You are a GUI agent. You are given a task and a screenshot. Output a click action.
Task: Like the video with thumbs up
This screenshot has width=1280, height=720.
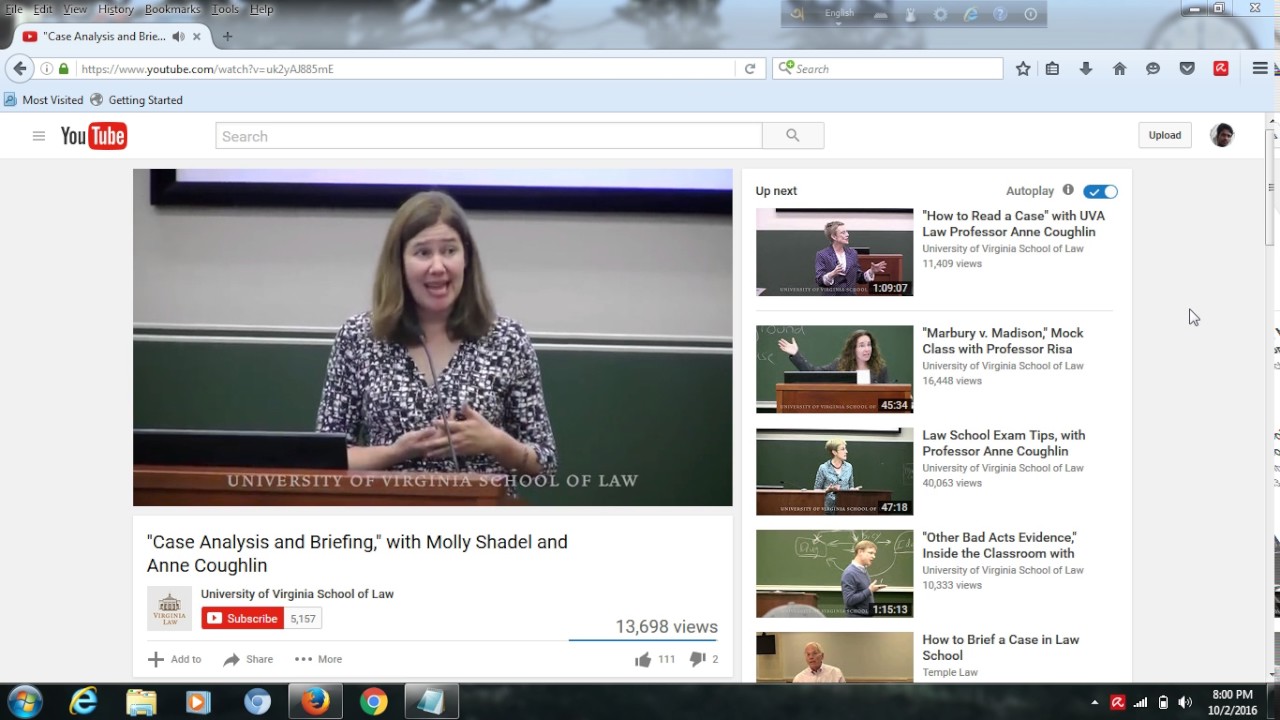(643, 659)
